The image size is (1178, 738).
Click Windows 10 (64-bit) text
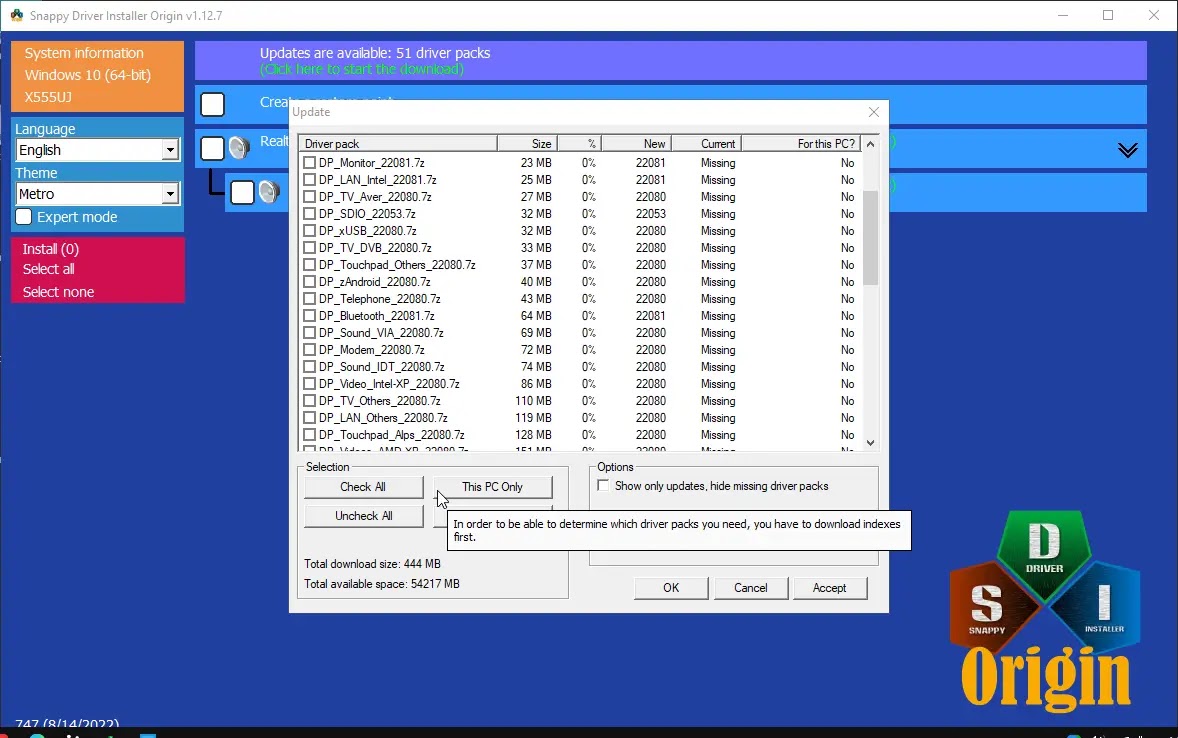(88, 75)
